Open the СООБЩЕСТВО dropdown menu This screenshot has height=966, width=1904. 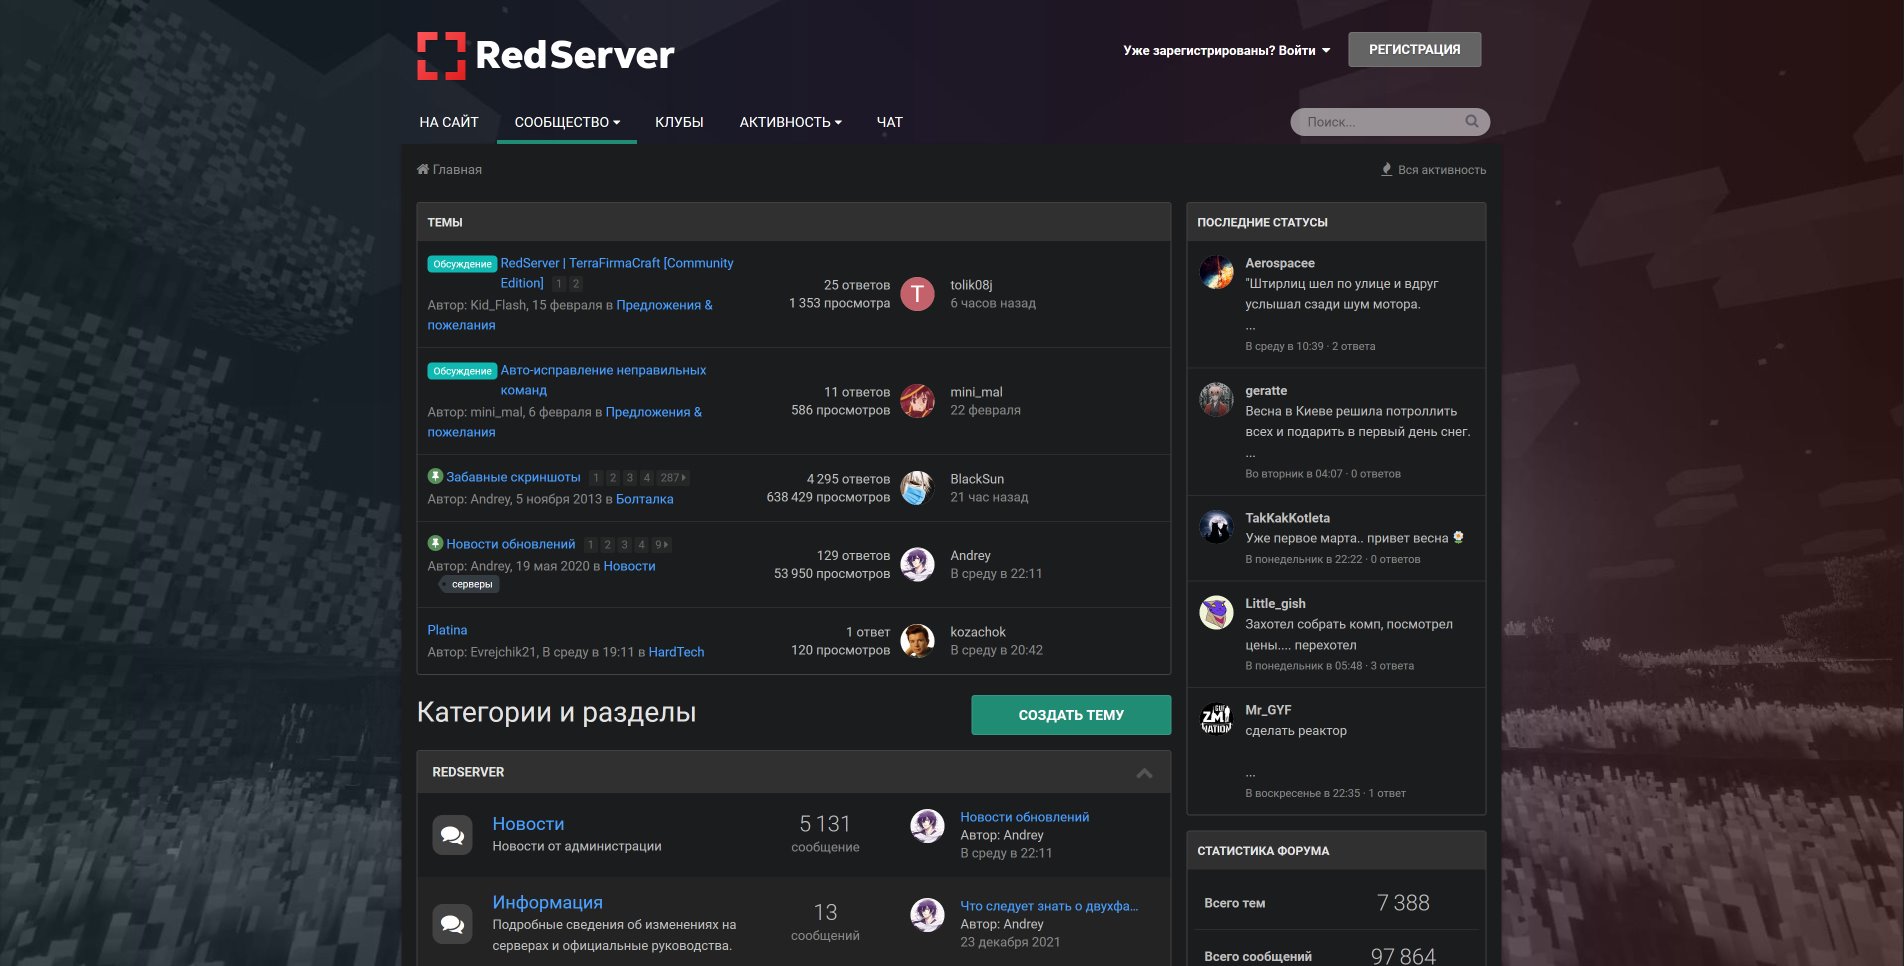click(x=567, y=122)
